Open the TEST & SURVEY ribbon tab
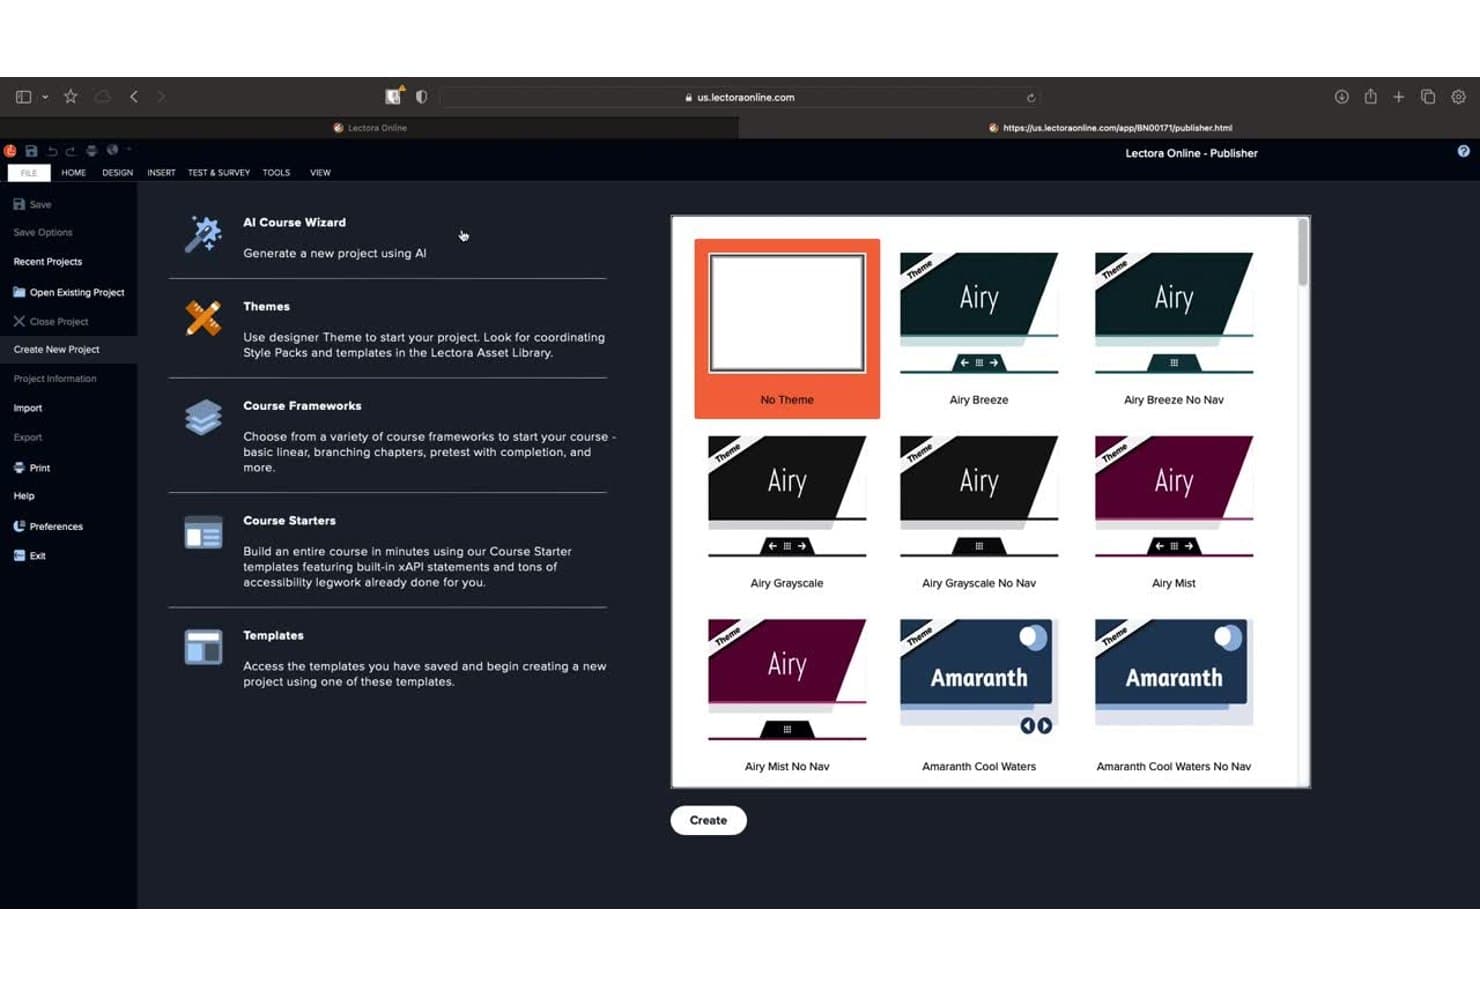Screen dimensions: 1480x987 tap(219, 173)
